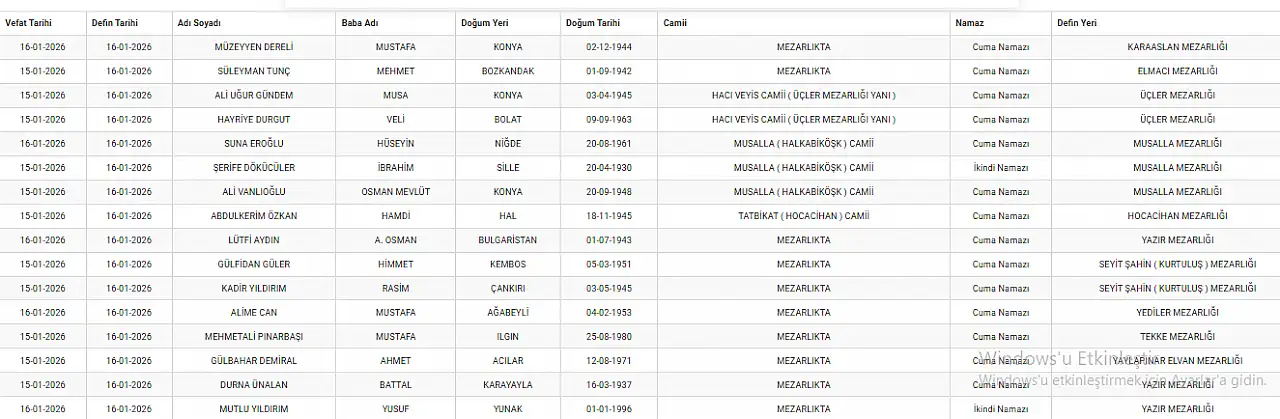Click the KARAASLAN MEZARLIĞI burial place cell
1280x419 pixels.
pyautogui.click(x=1177, y=47)
